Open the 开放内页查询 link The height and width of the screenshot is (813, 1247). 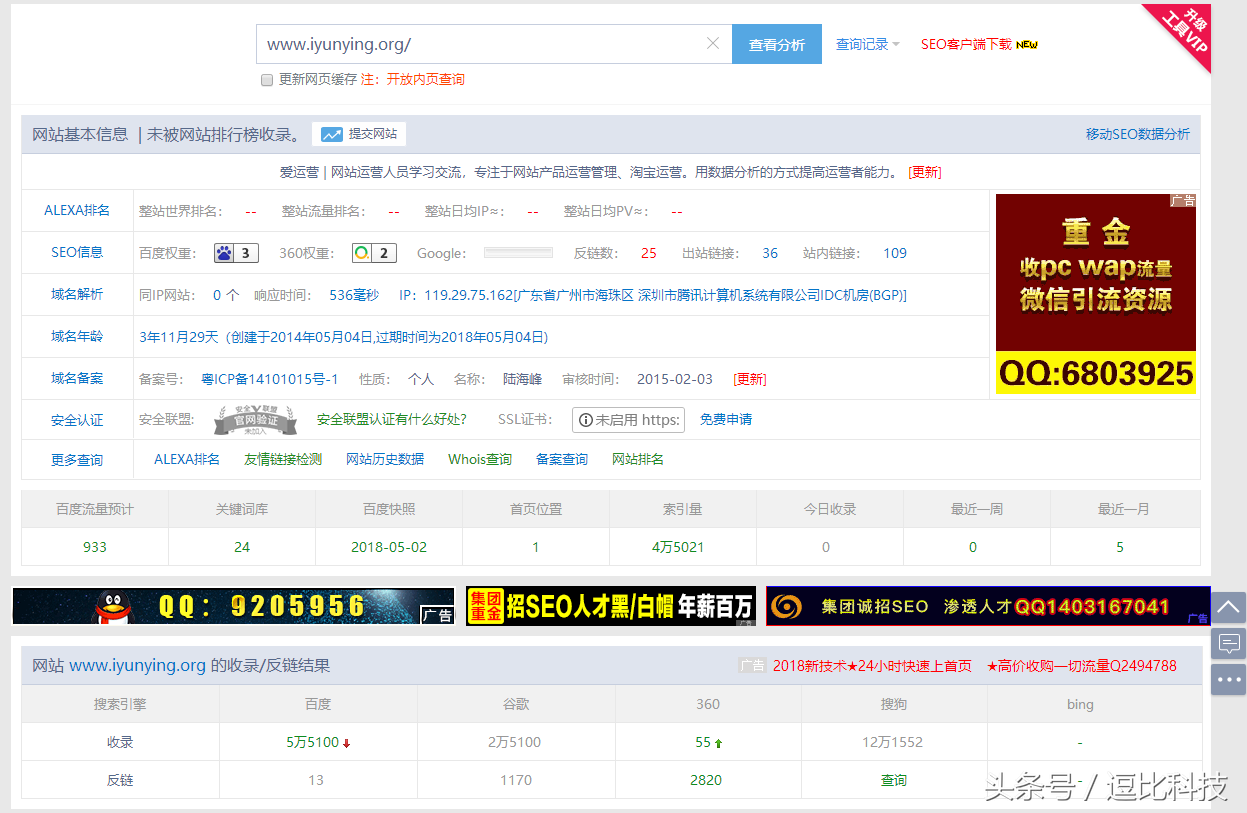(426, 79)
